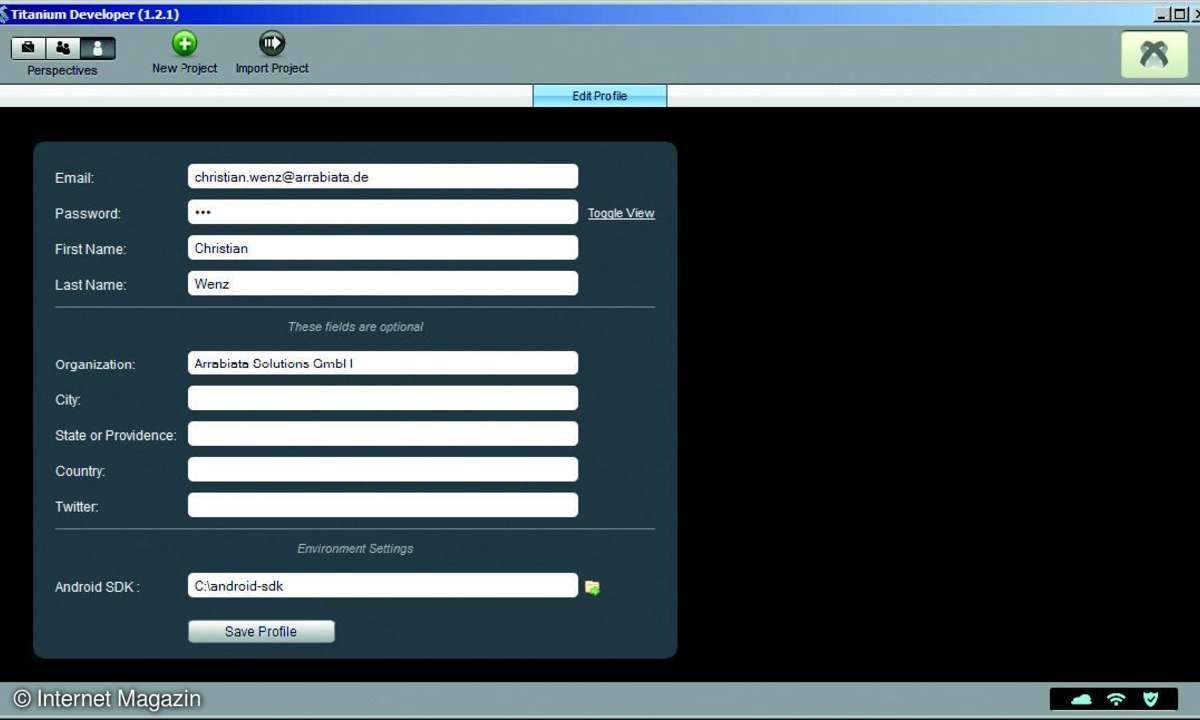Switch to the briefcase Projects perspective
The height and width of the screenshot is (720, 1200).
click(x=28, y=48)
